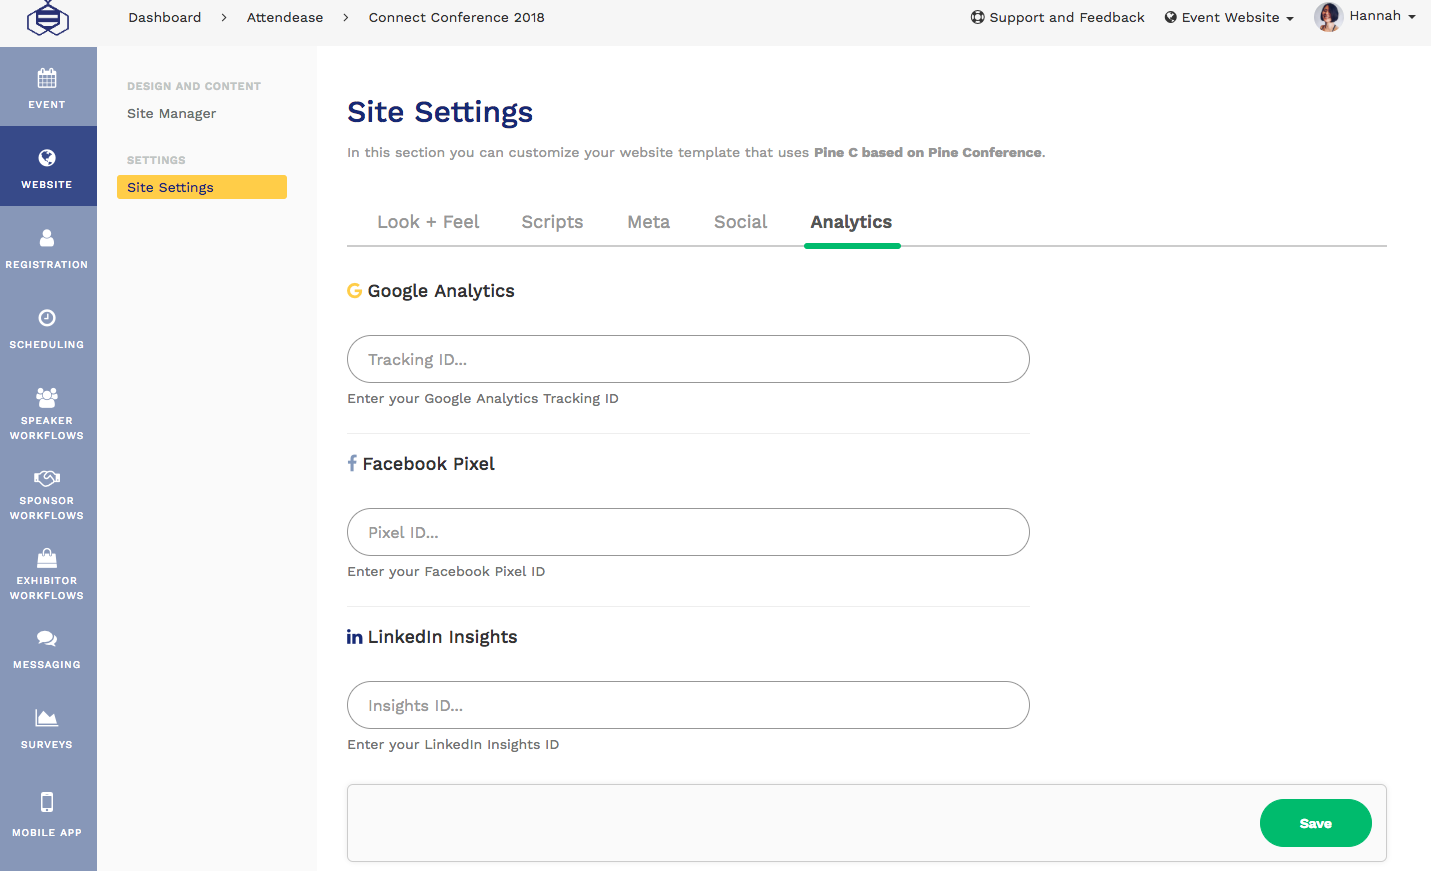Image resolution: width=1431 pixels, height=871 pixels.
Task: Expand the Event Website dropdown
Action: point(1229,18)
